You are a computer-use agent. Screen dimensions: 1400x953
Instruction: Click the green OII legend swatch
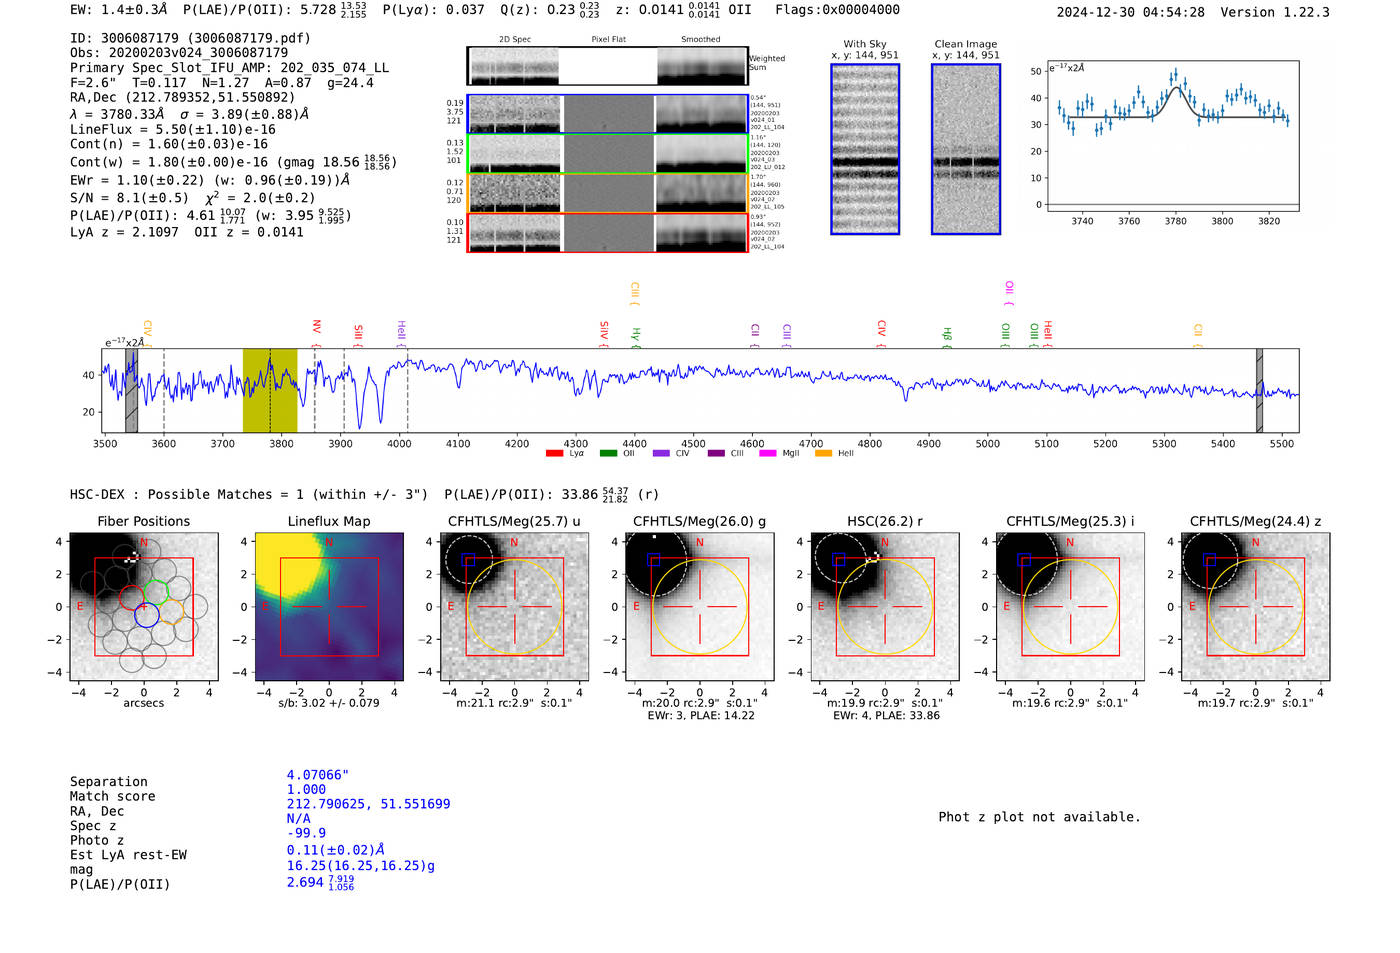pos(608,453)
